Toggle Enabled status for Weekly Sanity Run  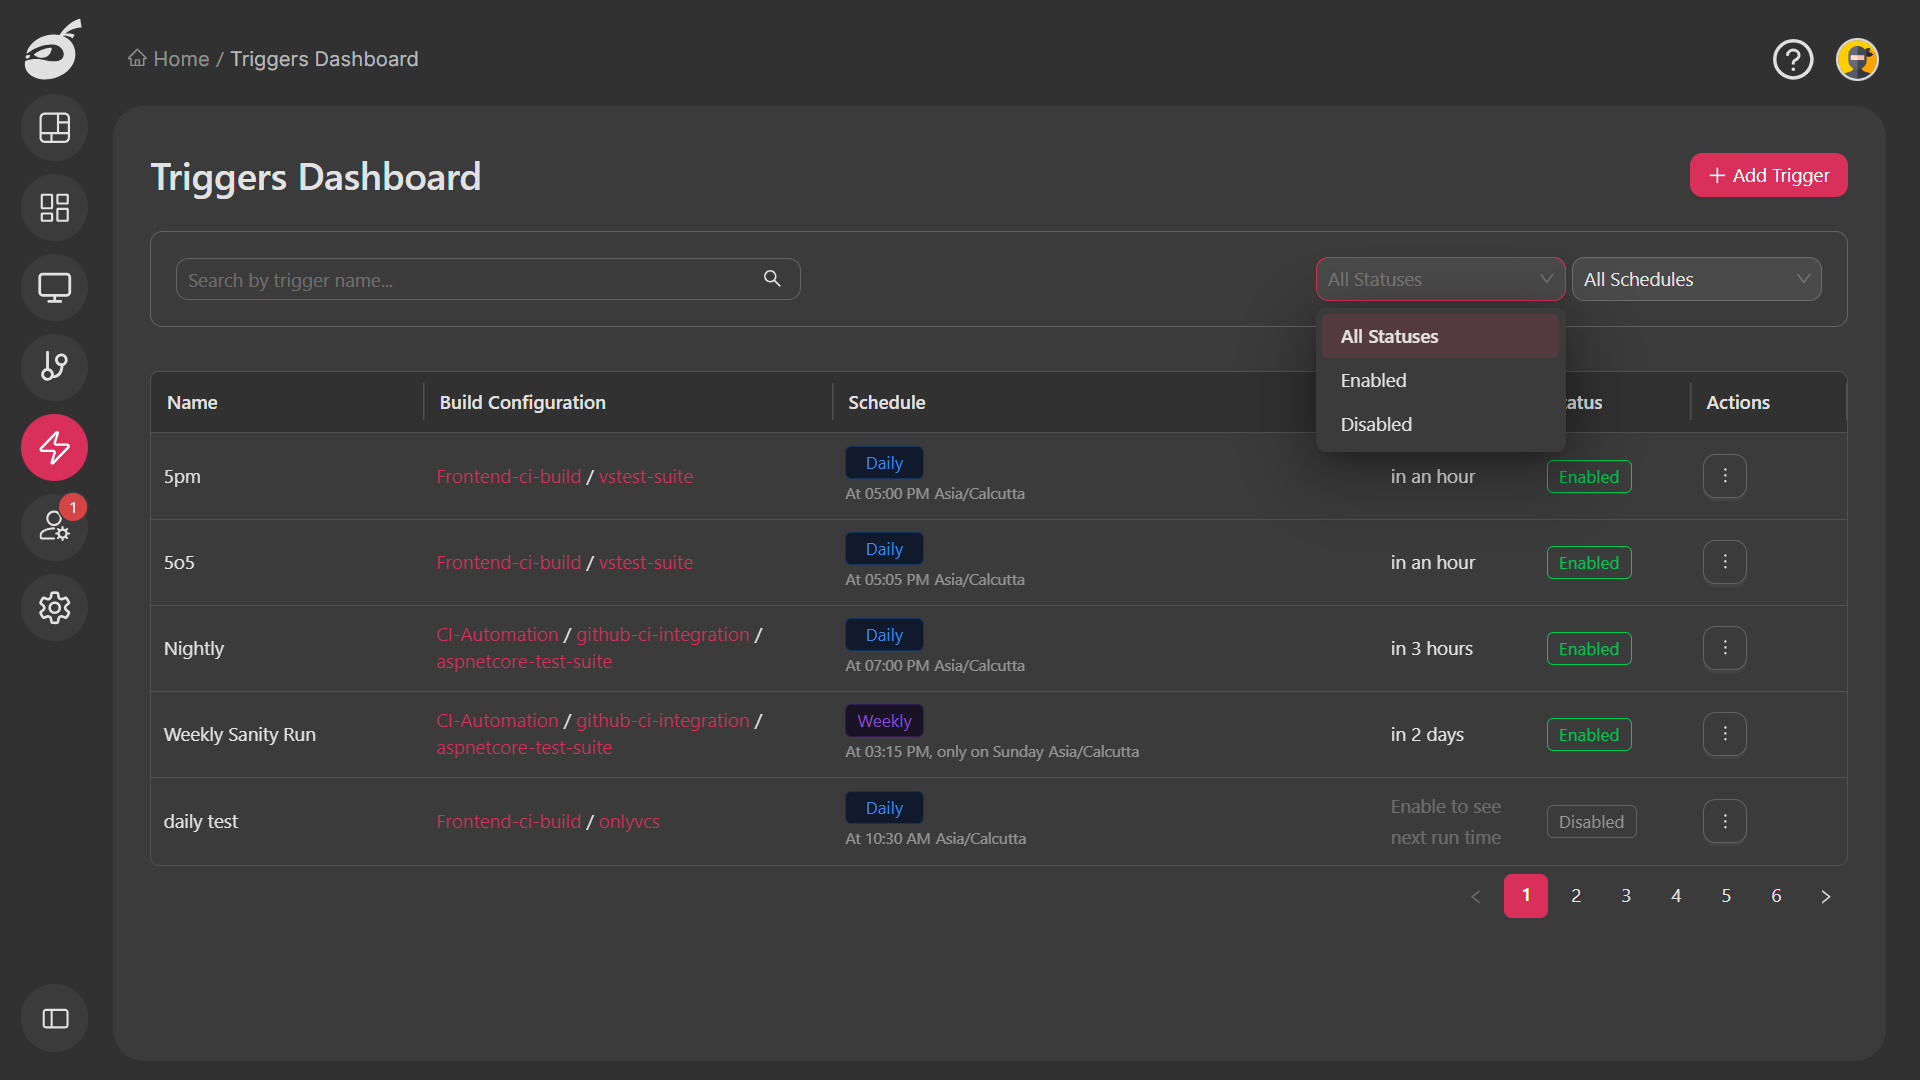pos(1588,734)
